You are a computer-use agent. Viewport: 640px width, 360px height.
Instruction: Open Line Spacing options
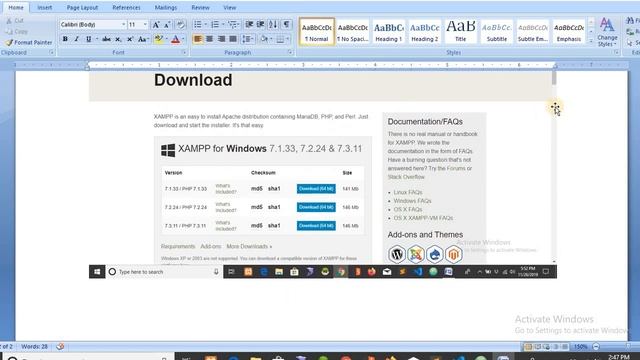pyautogui.click(x=247, y=39)
